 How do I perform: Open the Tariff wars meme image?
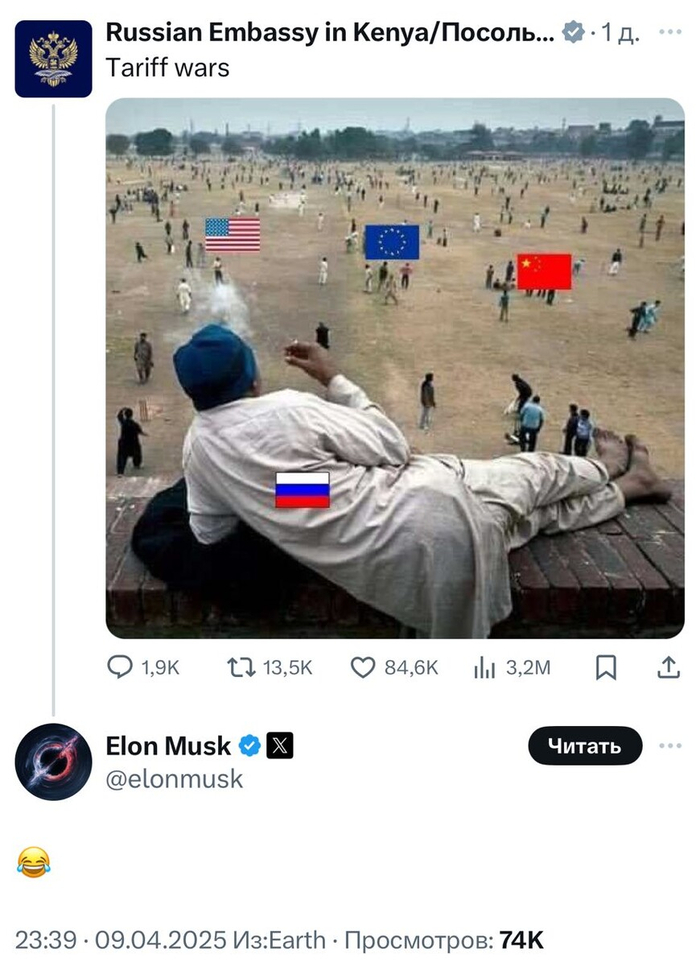pos(395,368)
